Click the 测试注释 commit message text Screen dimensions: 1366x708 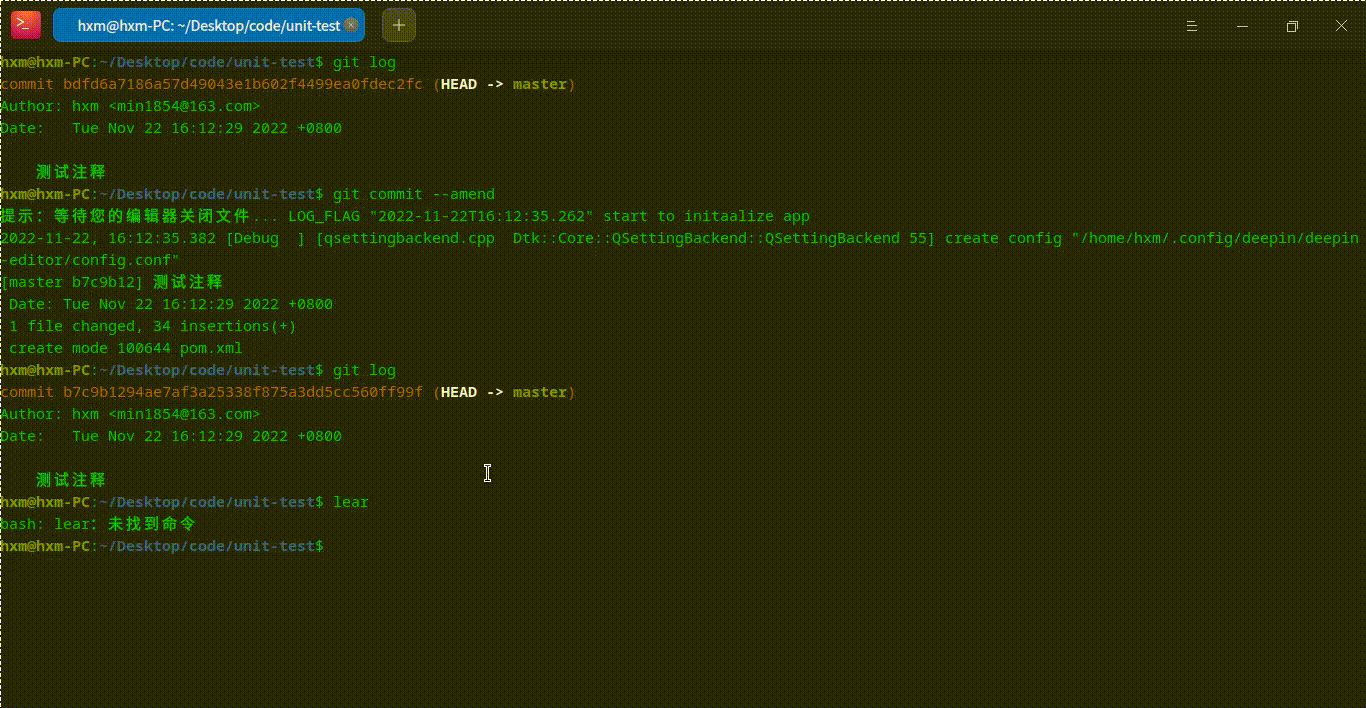coord(70,172)
